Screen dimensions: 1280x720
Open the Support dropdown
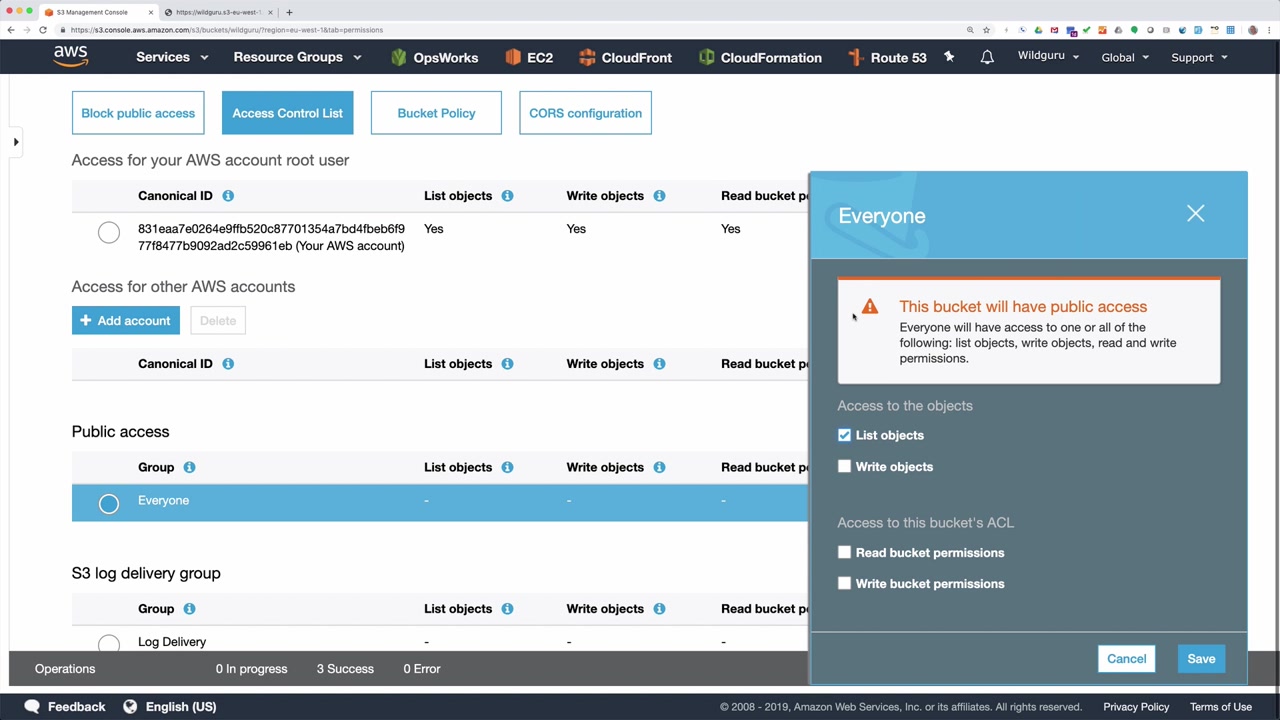tap(1199, 57)
